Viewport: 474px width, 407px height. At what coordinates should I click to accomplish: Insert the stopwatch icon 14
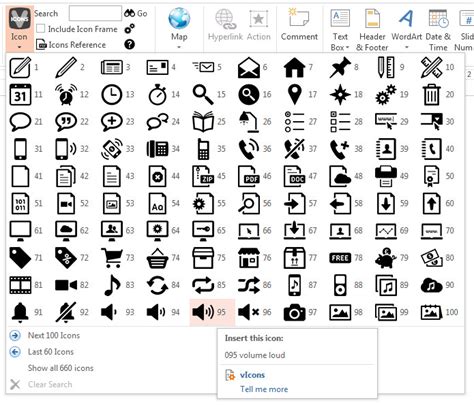point(157,95)
